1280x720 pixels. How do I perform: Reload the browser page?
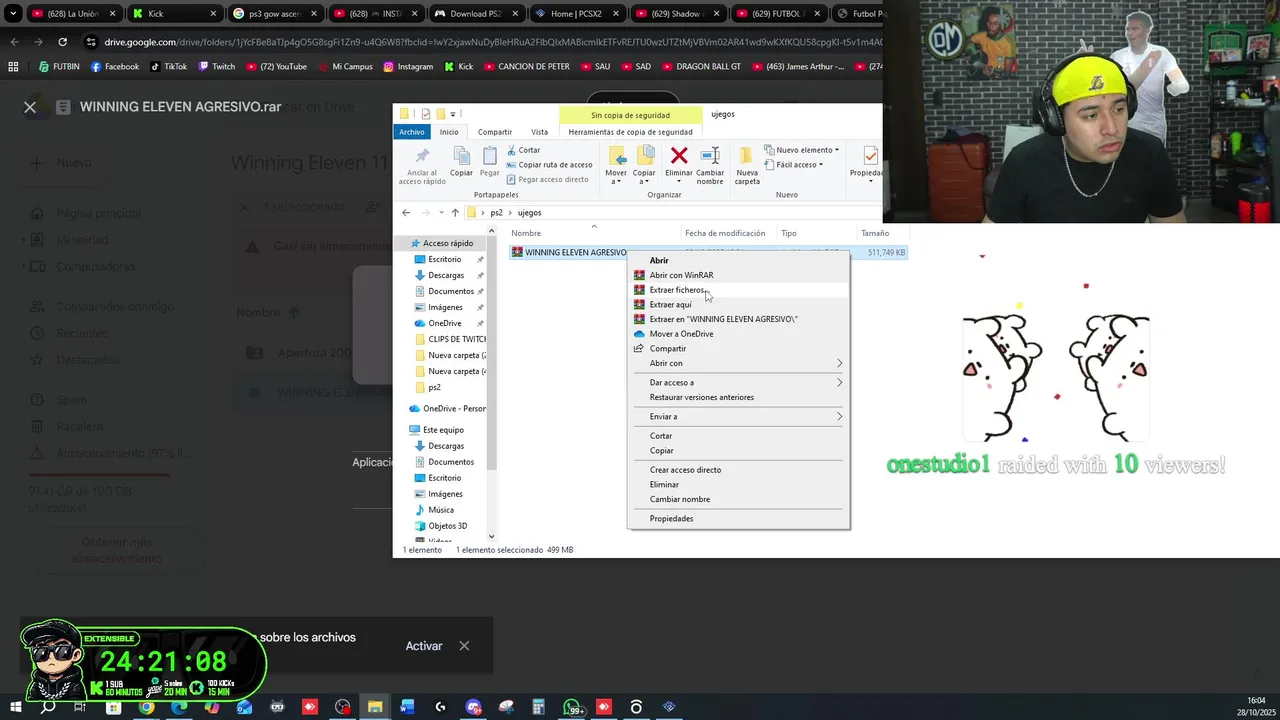(x=62, y=42)
